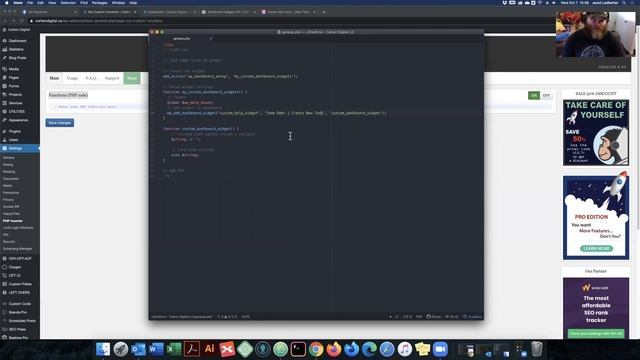Open the Atom File menu

tap(30, 2)
